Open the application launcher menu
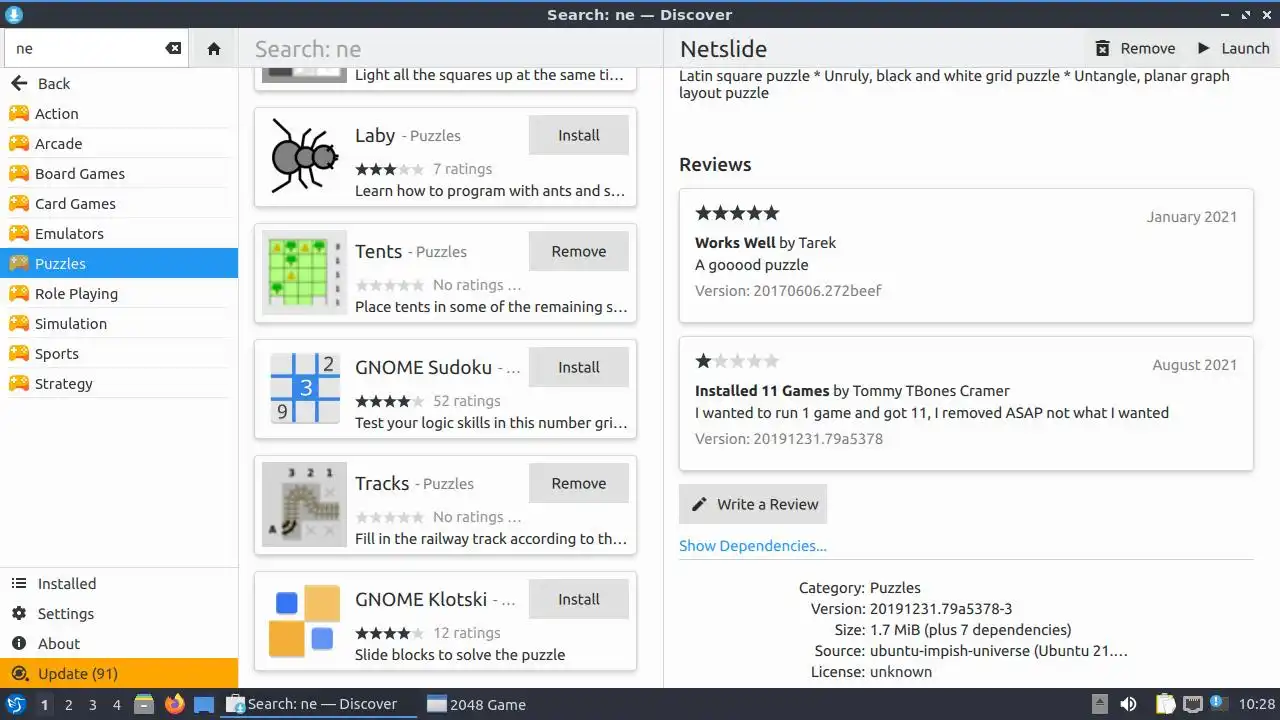Image resolution: width=1280 pixels, height=720 pixels. pyautogui.click(x=15, y=704)
